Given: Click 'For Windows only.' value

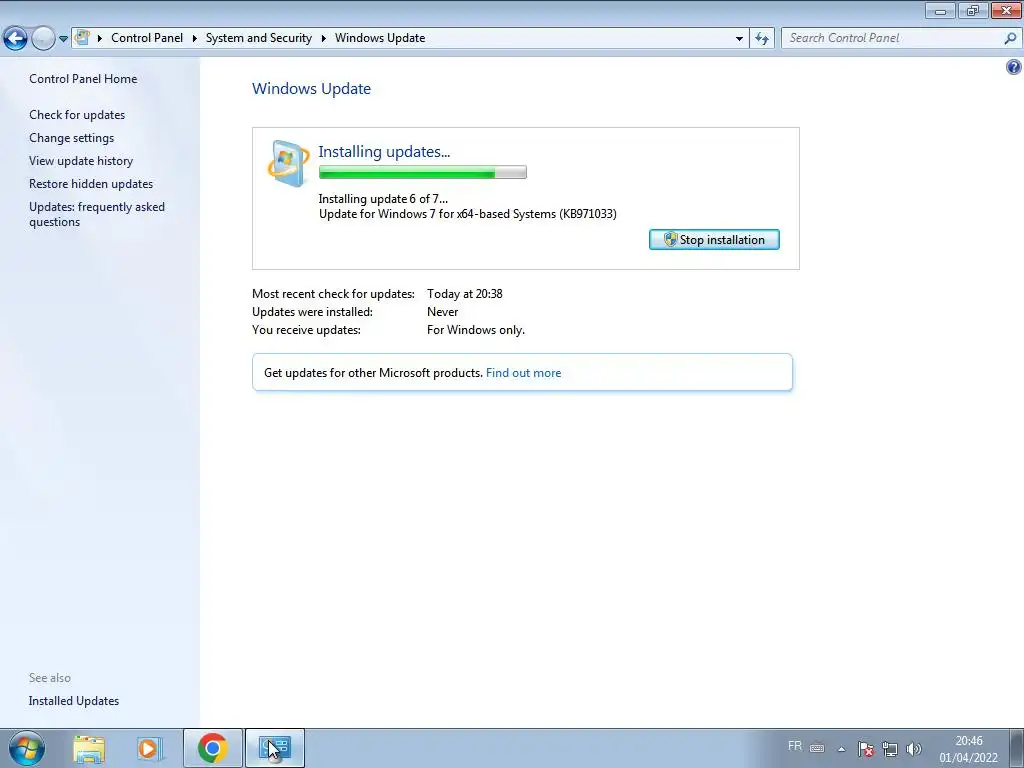Looking at the screenshot, I should point(475,330).
